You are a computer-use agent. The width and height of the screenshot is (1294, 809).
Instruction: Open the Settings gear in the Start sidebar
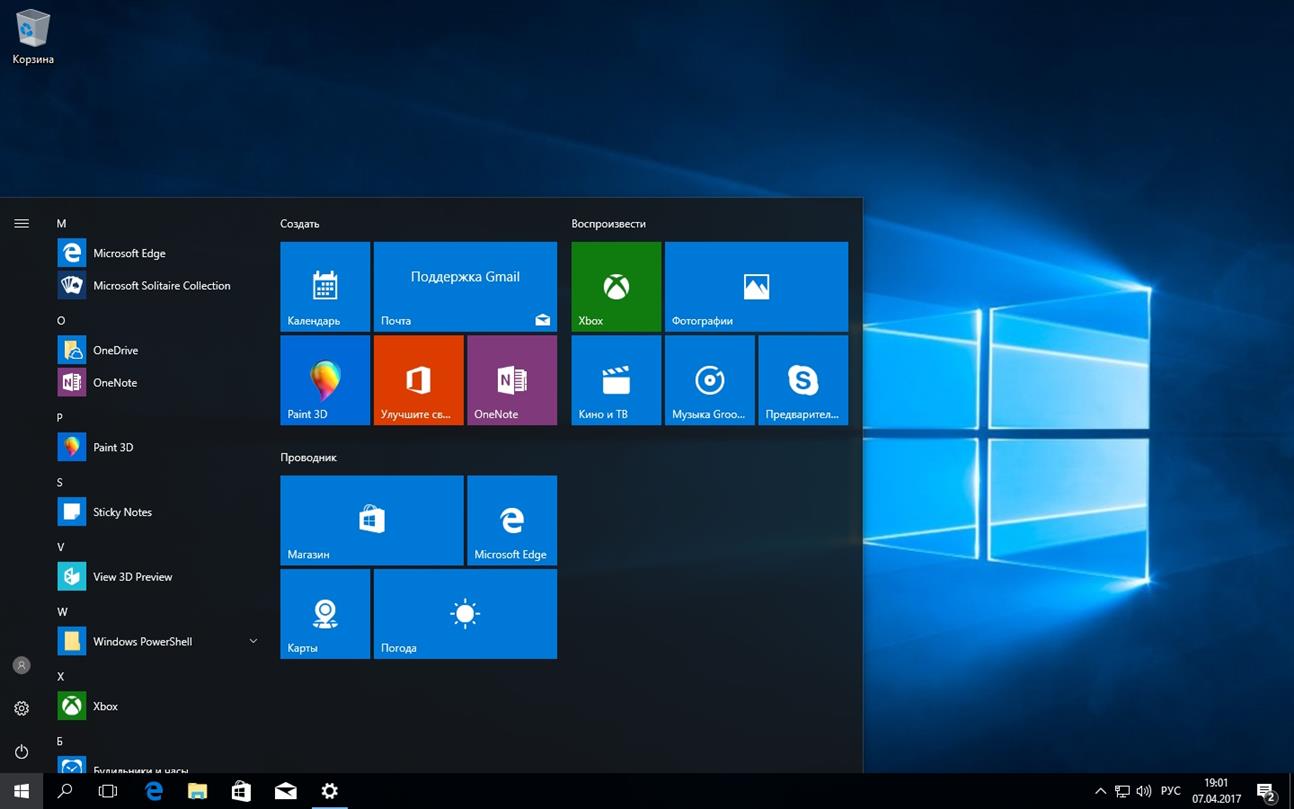pyautogui.click(x=21, y=708)
